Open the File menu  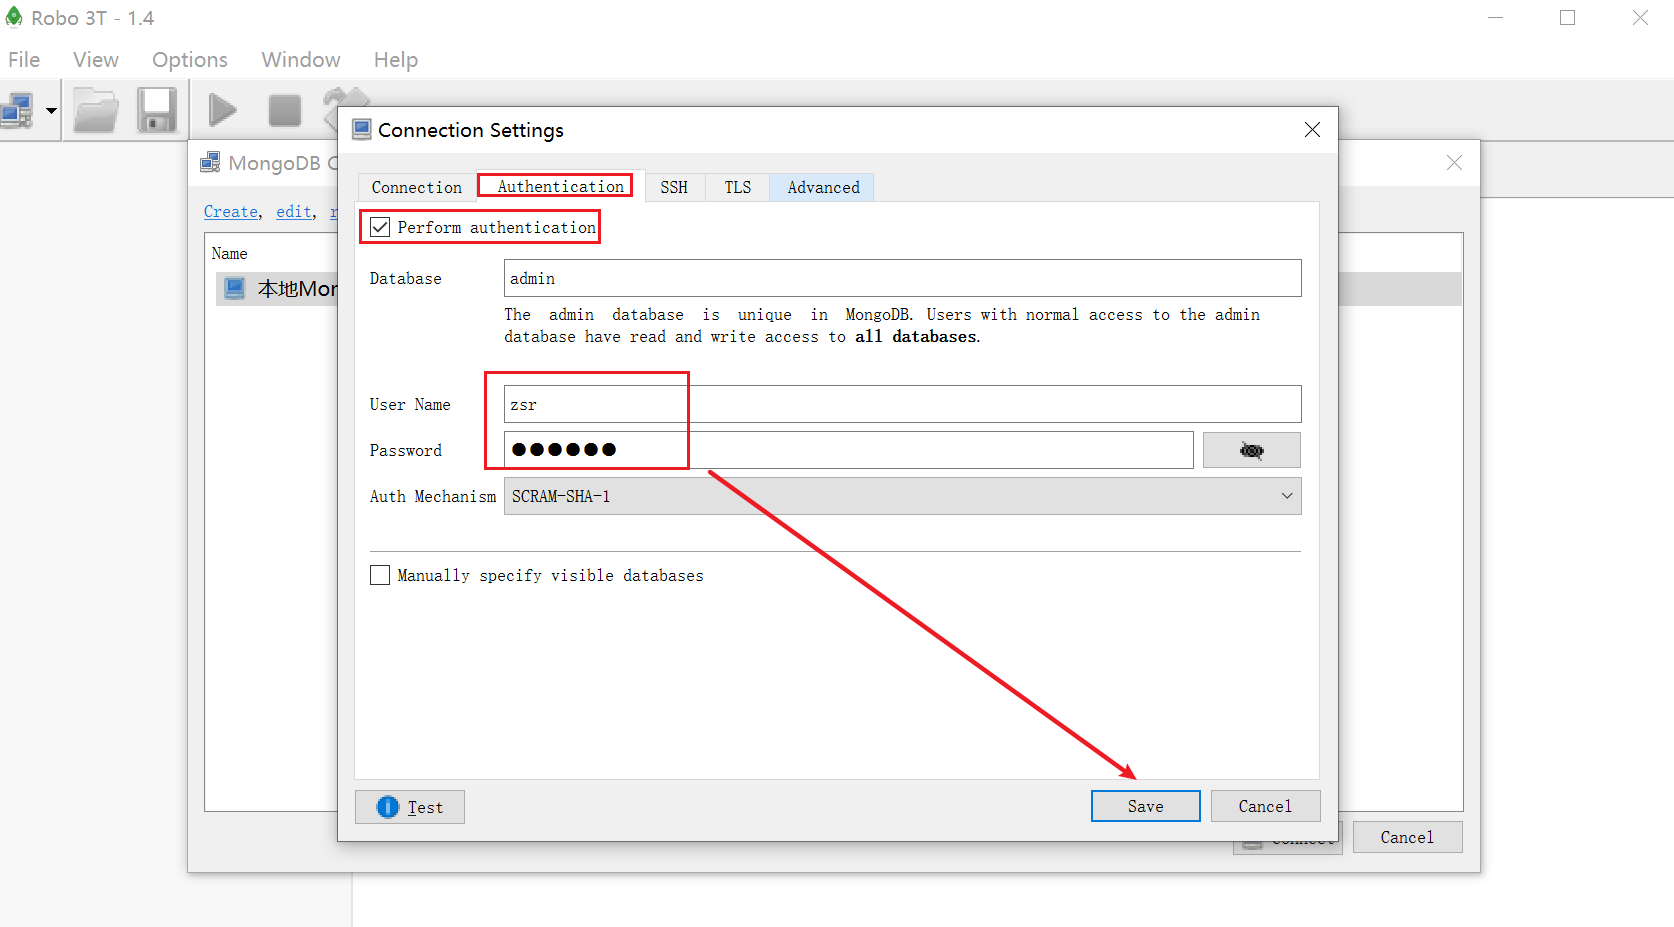pos(24,60)
